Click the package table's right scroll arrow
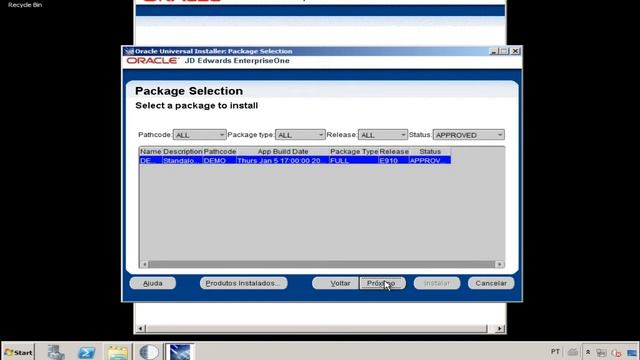The image size is (640, 360). click(500, 264)
